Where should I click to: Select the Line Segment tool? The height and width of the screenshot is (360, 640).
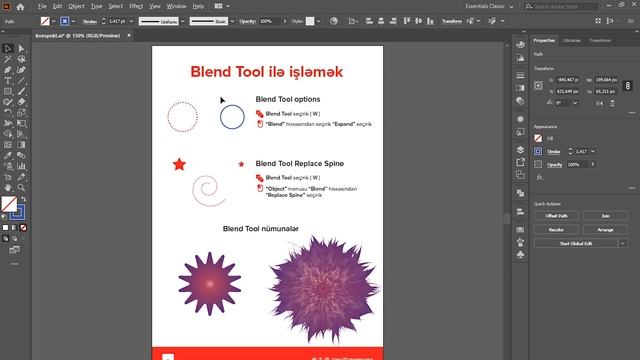coord(21,80)
